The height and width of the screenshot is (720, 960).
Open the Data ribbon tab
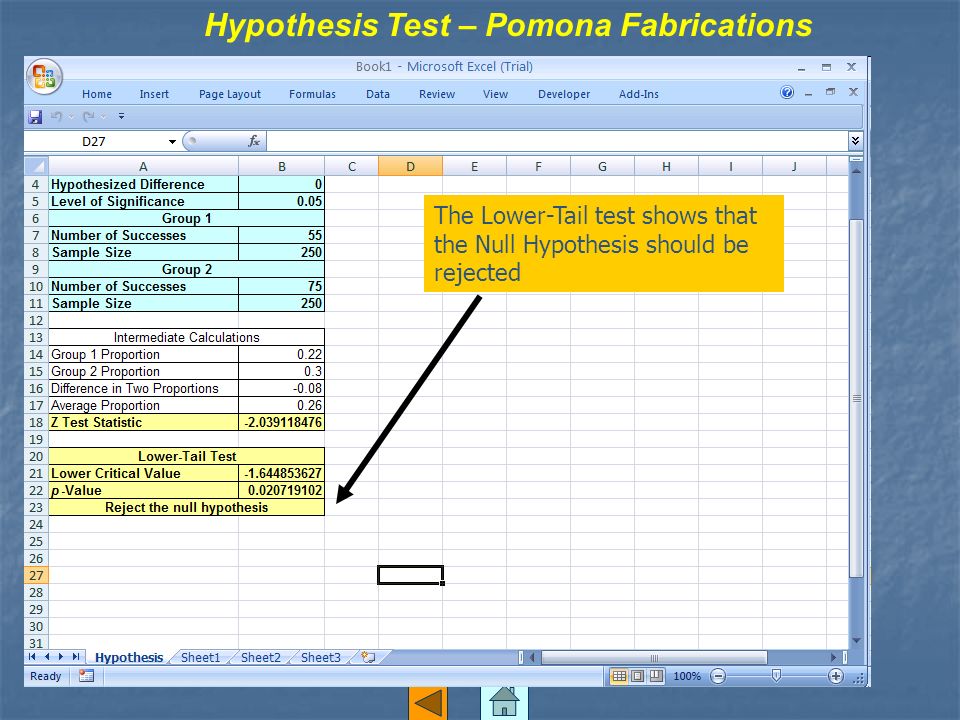pyautogui.click(x=378, y=94)
